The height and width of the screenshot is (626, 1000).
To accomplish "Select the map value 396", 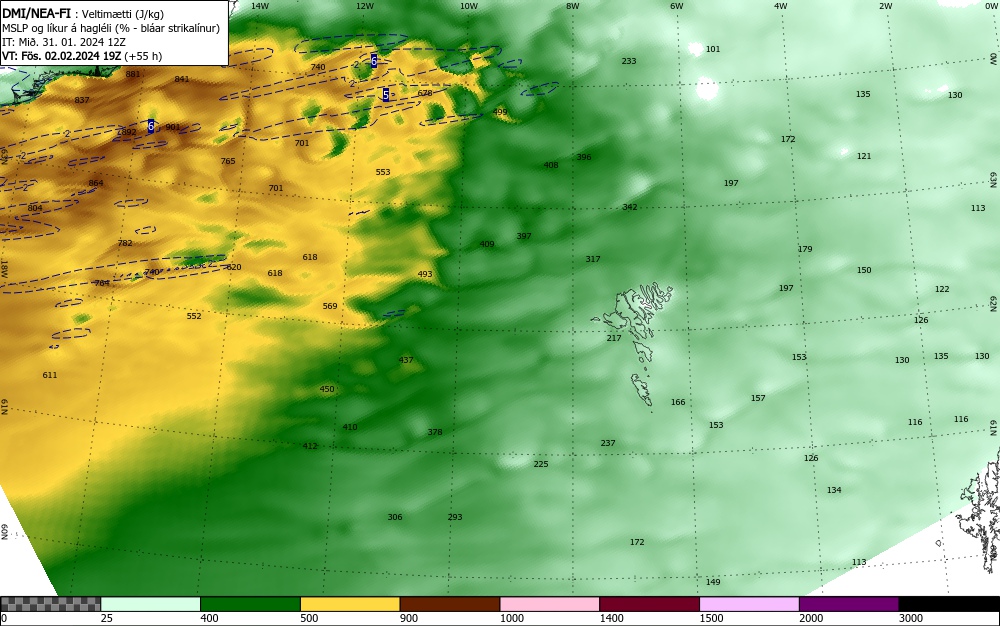I will pos(584,157).
